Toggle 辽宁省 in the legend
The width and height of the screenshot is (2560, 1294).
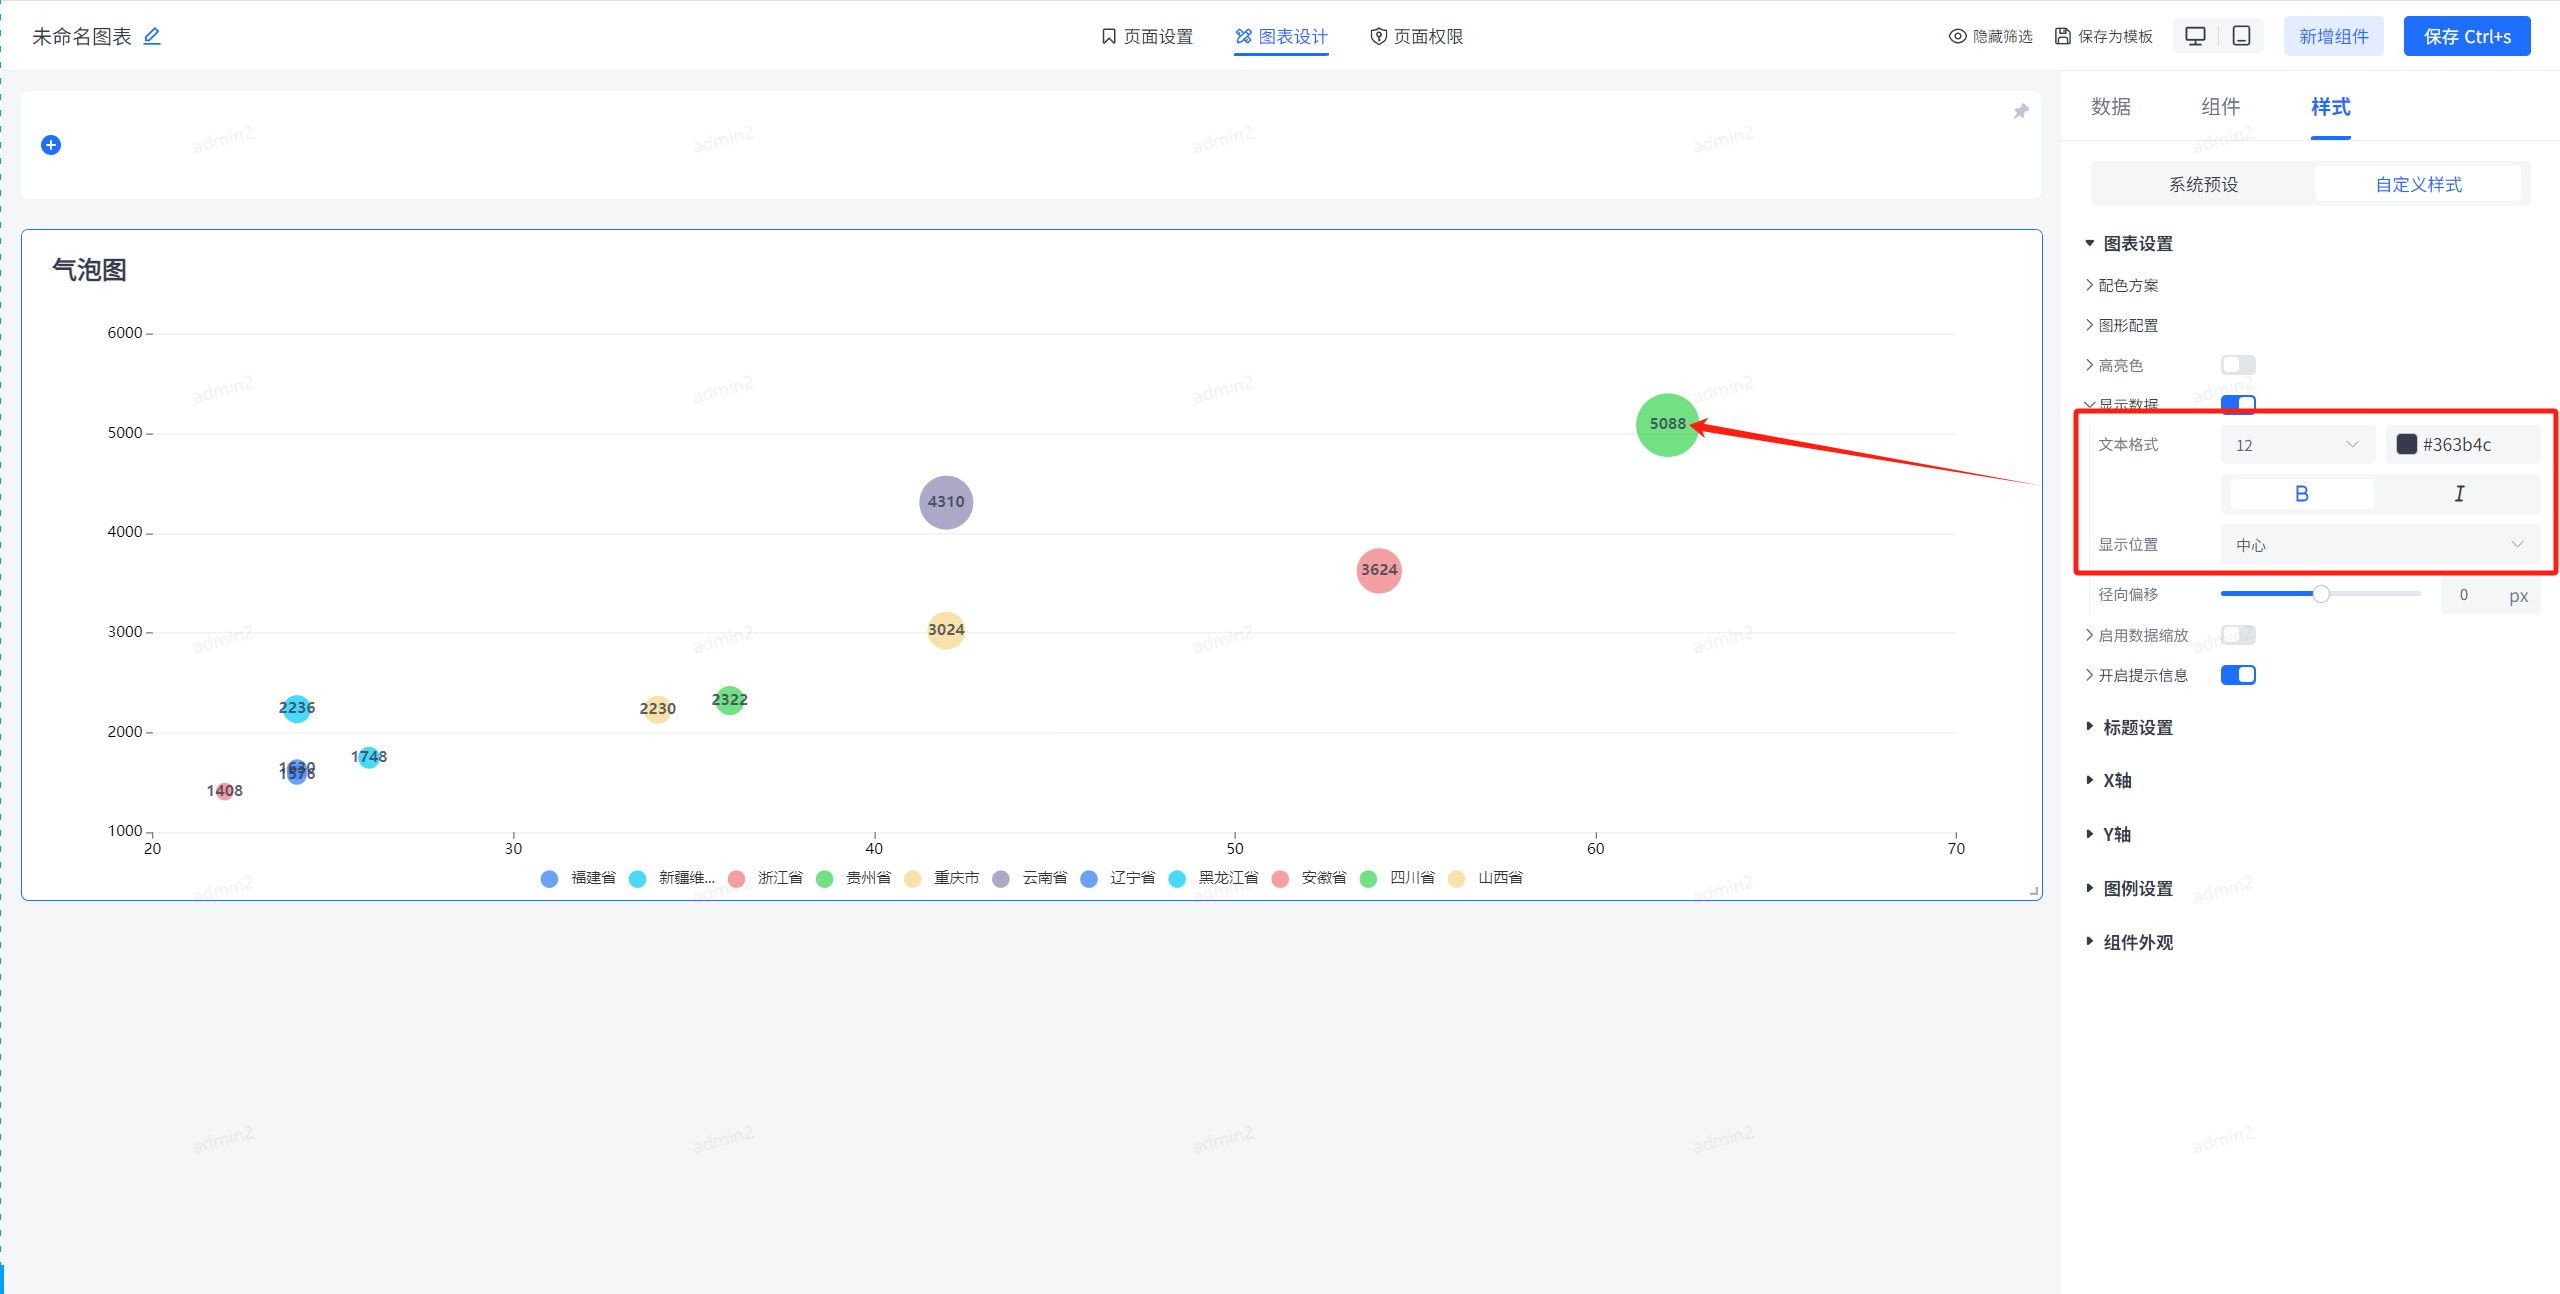click(1118, 878)
